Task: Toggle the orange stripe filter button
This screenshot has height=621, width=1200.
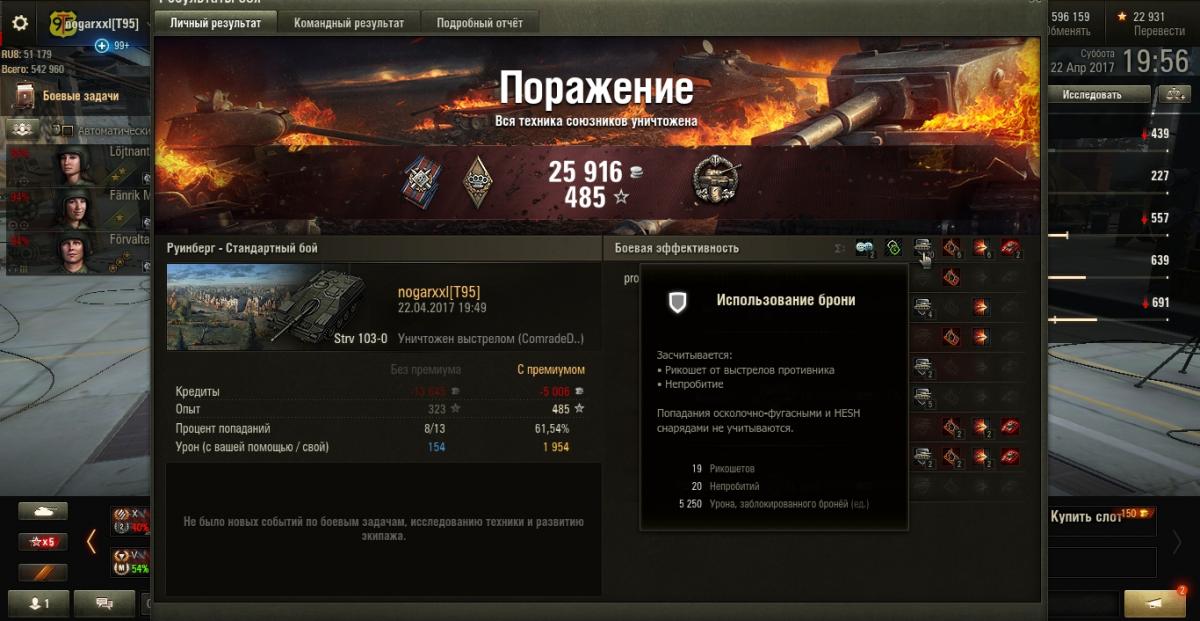Action: 43,573
